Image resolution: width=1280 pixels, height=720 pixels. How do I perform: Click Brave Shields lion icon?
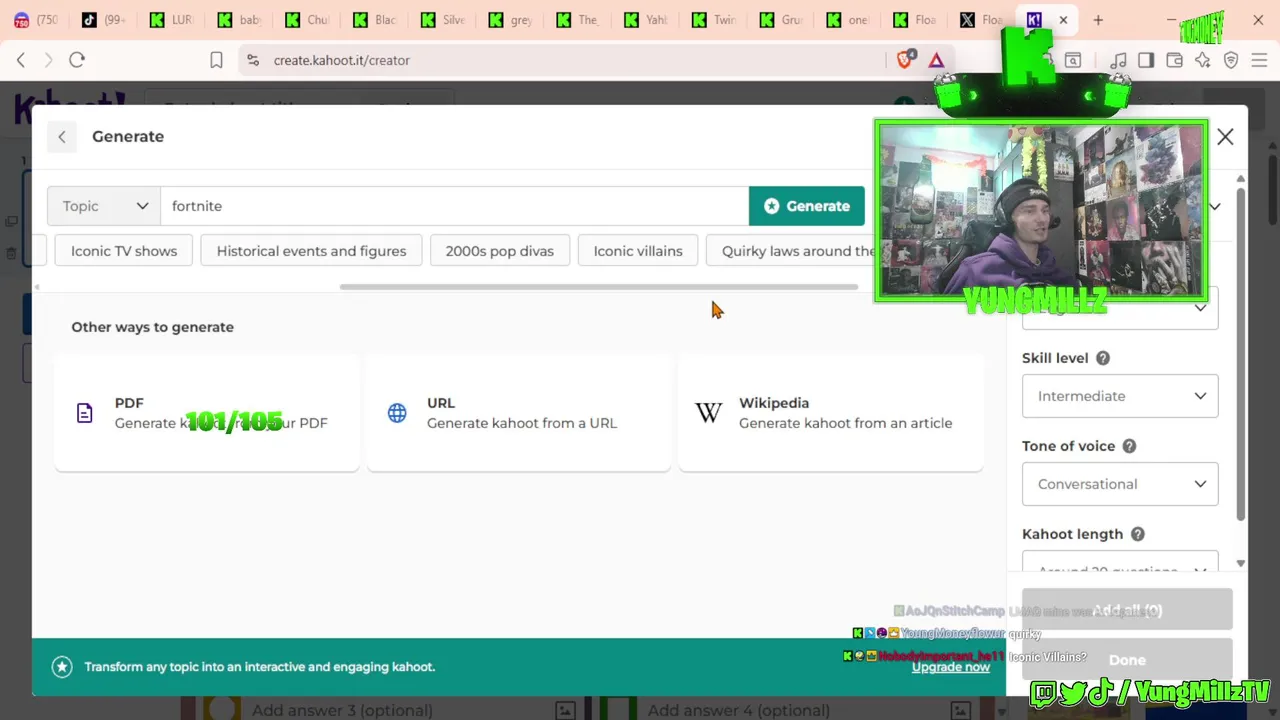(x=905, y=60)
